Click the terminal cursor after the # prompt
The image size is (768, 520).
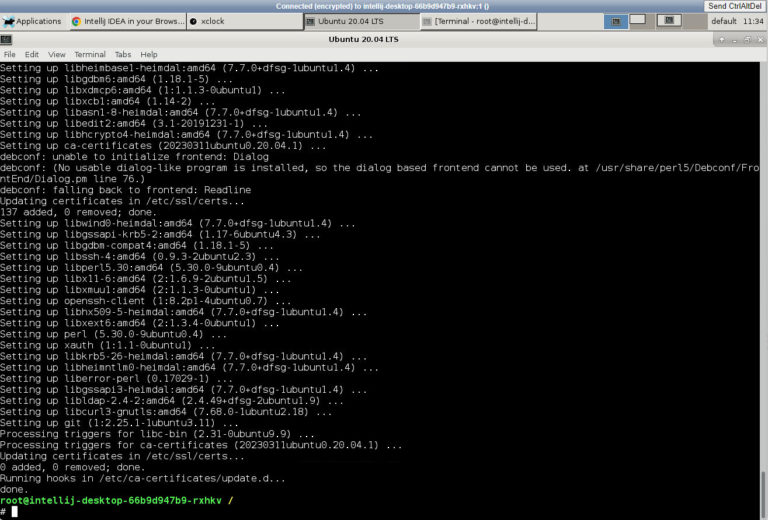[15, 512]
